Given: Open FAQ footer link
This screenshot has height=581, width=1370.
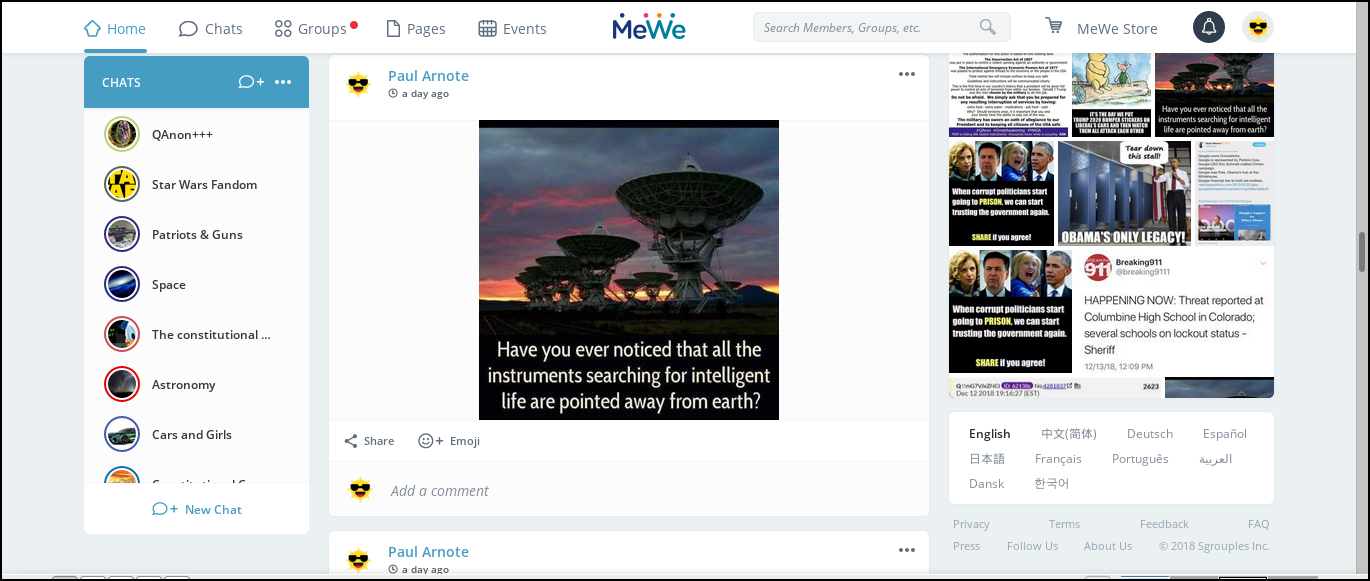Looking at the screenshot, I should (1258, 524).
